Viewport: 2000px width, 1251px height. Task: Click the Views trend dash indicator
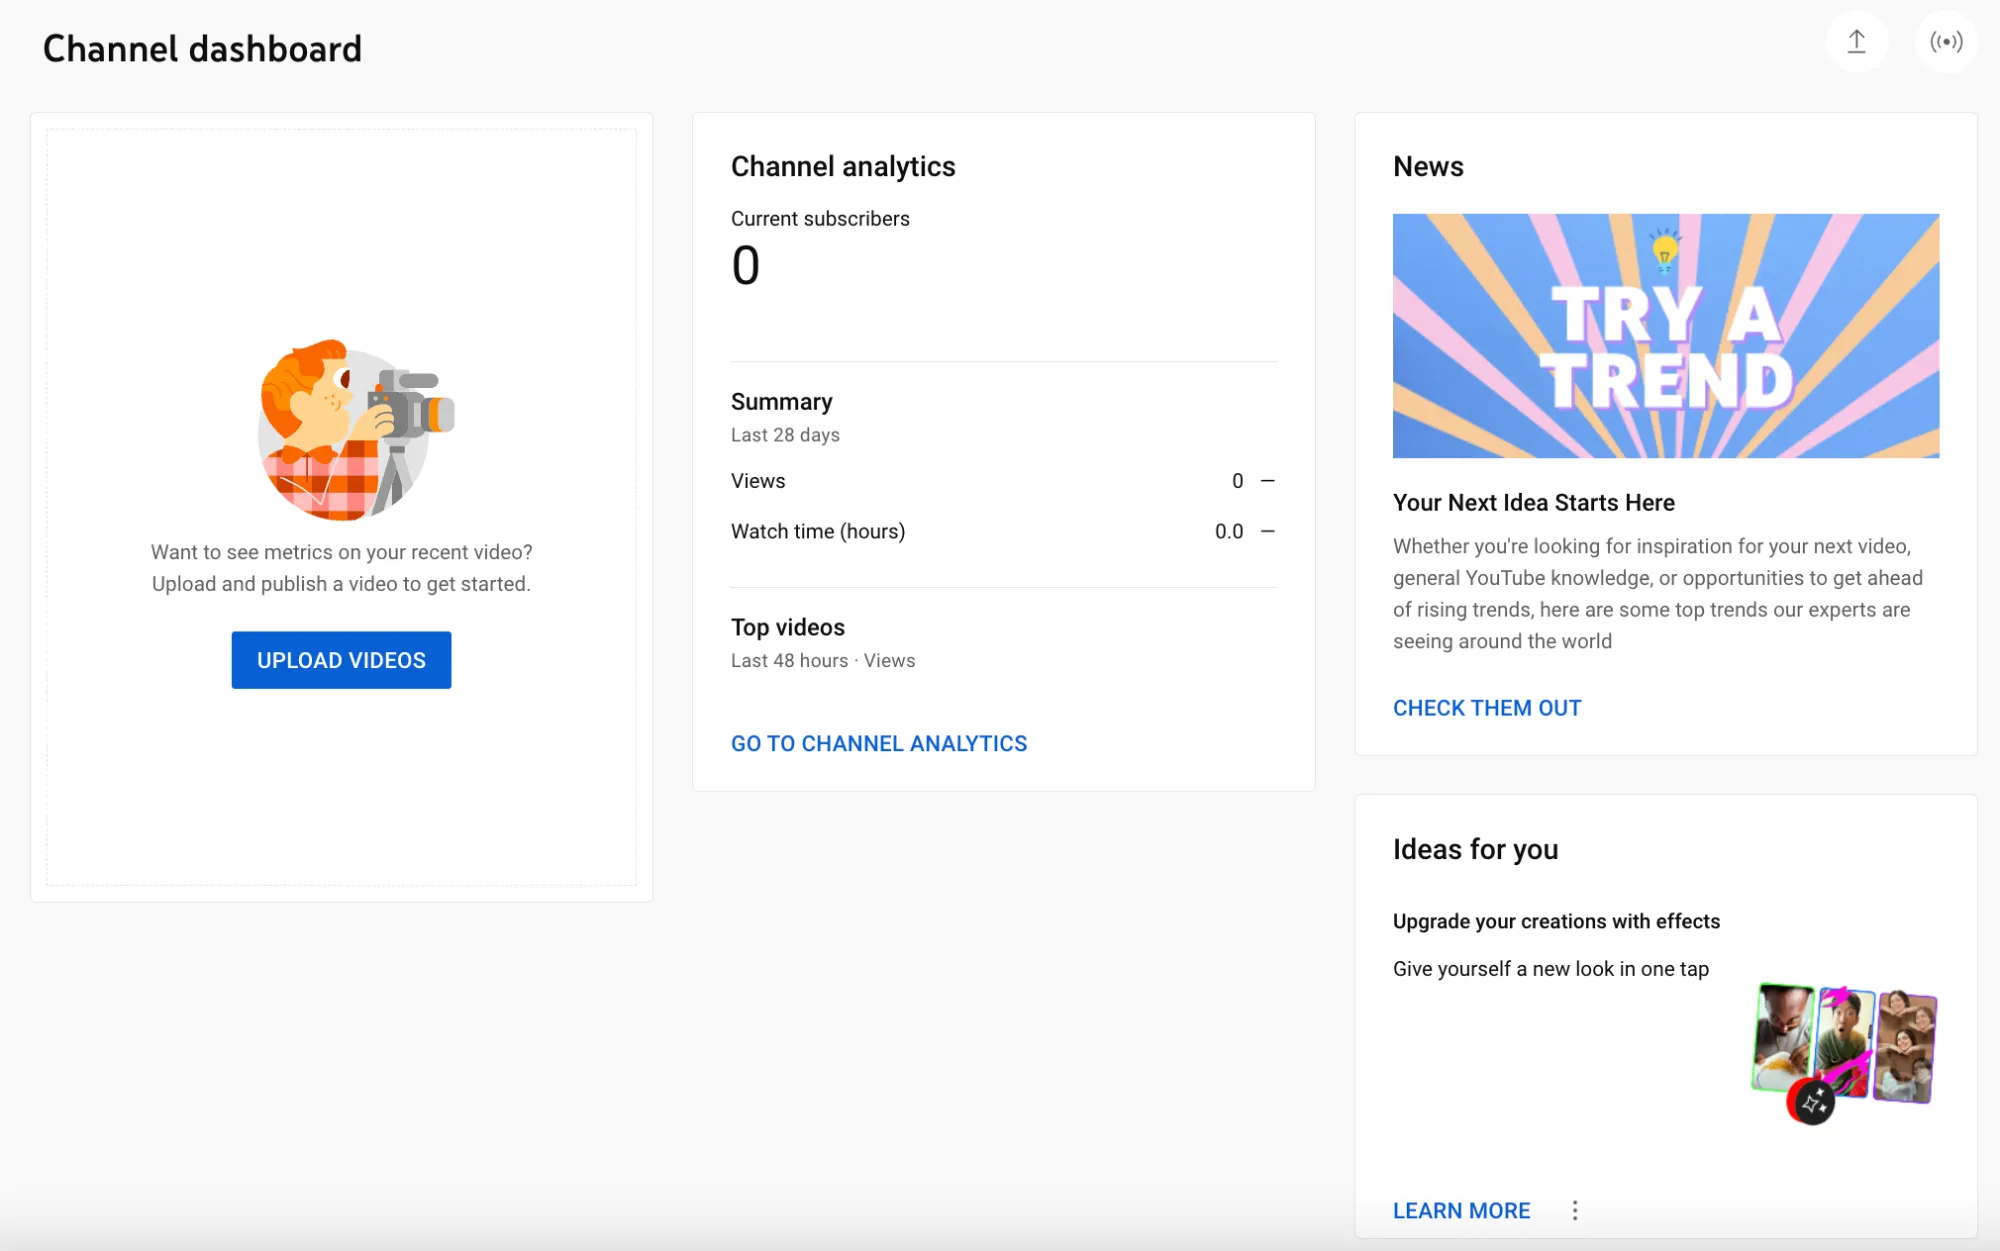(1267, 481)
